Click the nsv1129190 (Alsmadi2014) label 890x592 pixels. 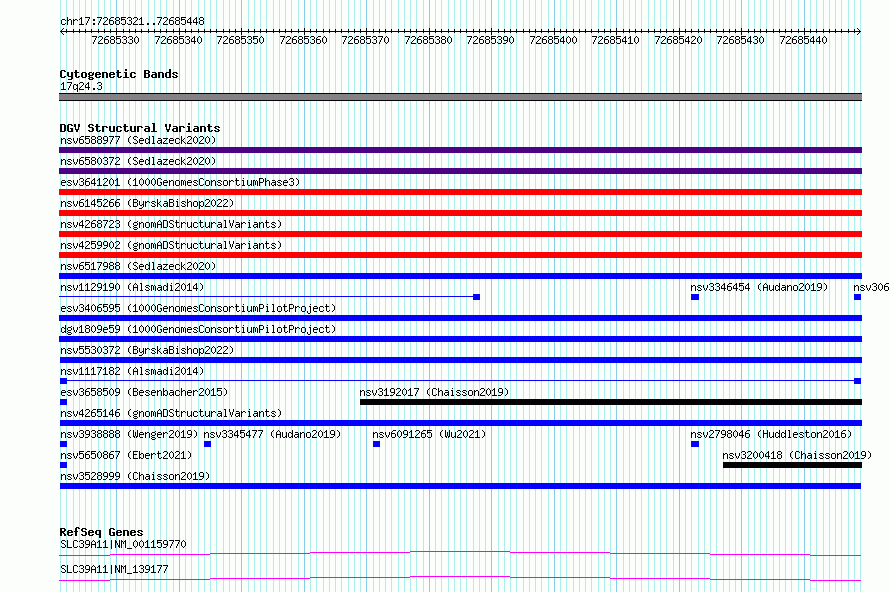click(x=132, y=287)
